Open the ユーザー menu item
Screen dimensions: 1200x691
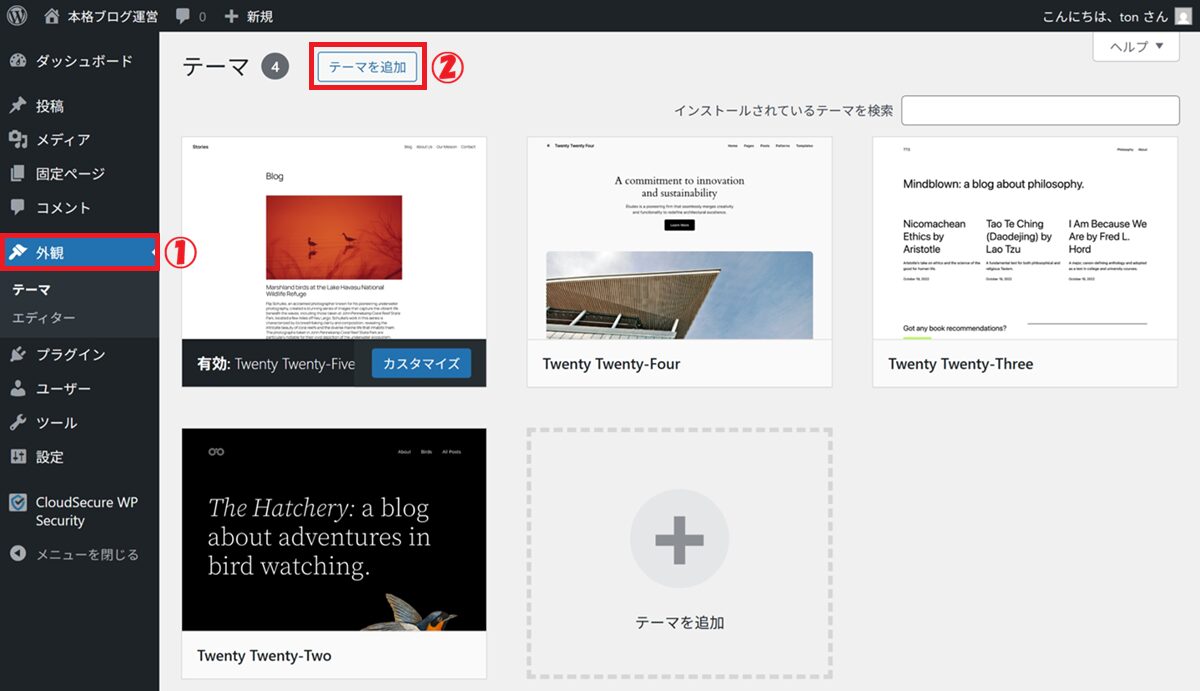point(63,389)
